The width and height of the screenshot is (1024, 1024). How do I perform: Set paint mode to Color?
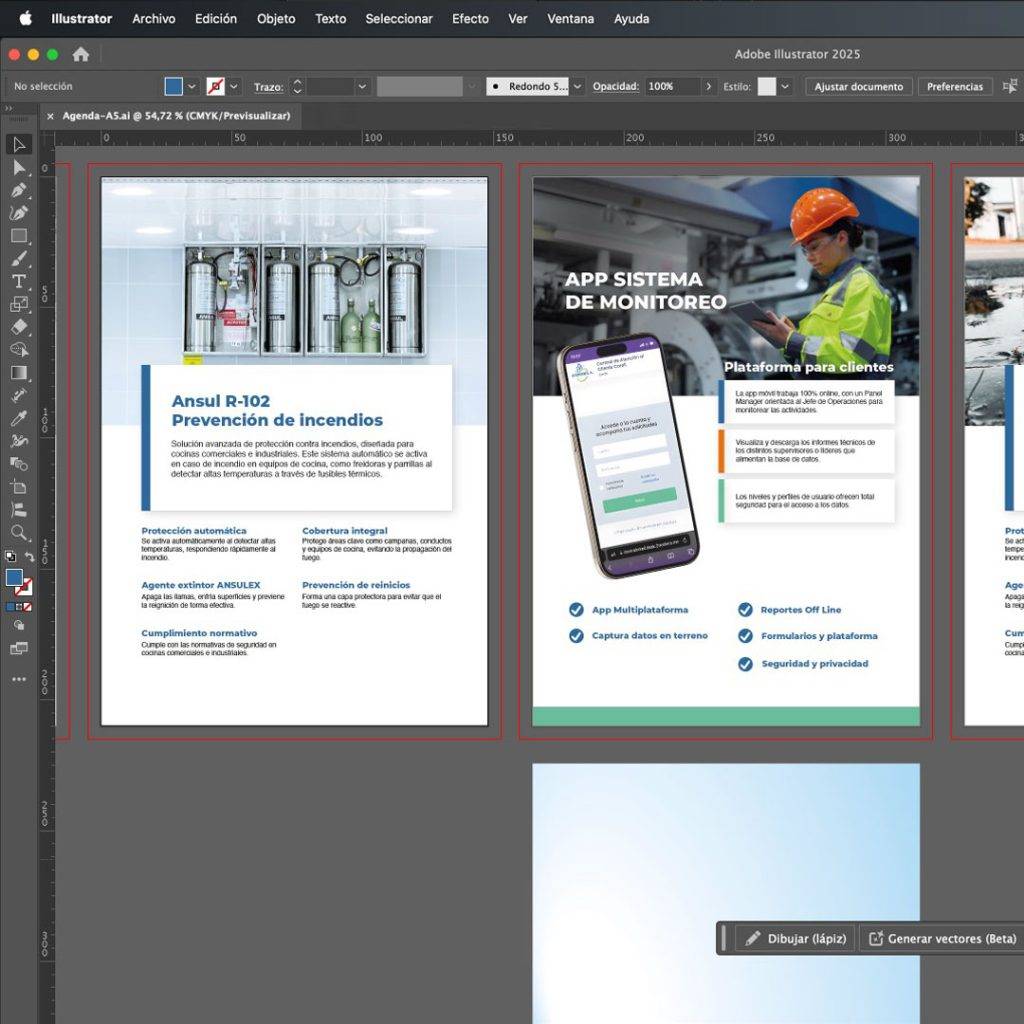click(x=10, y=607)
